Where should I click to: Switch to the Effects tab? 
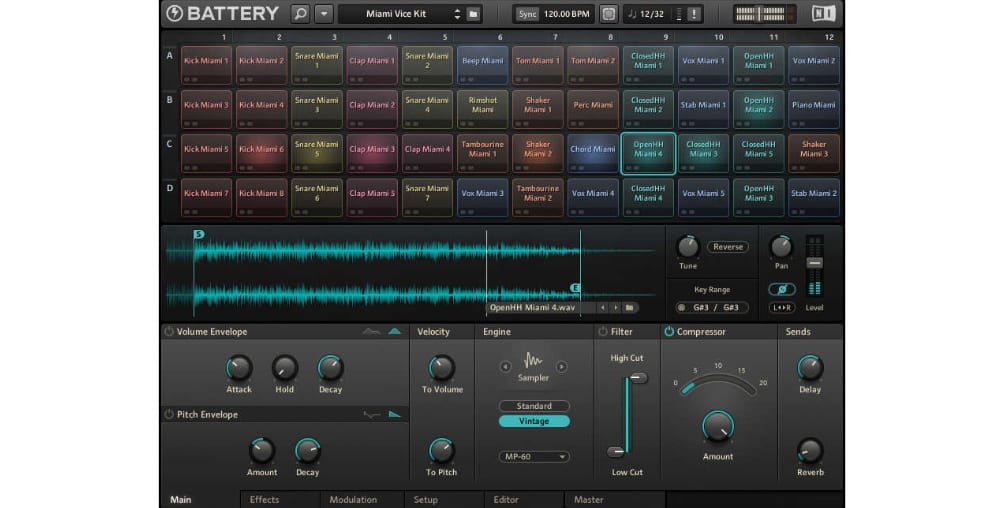(x=264, y=500)
